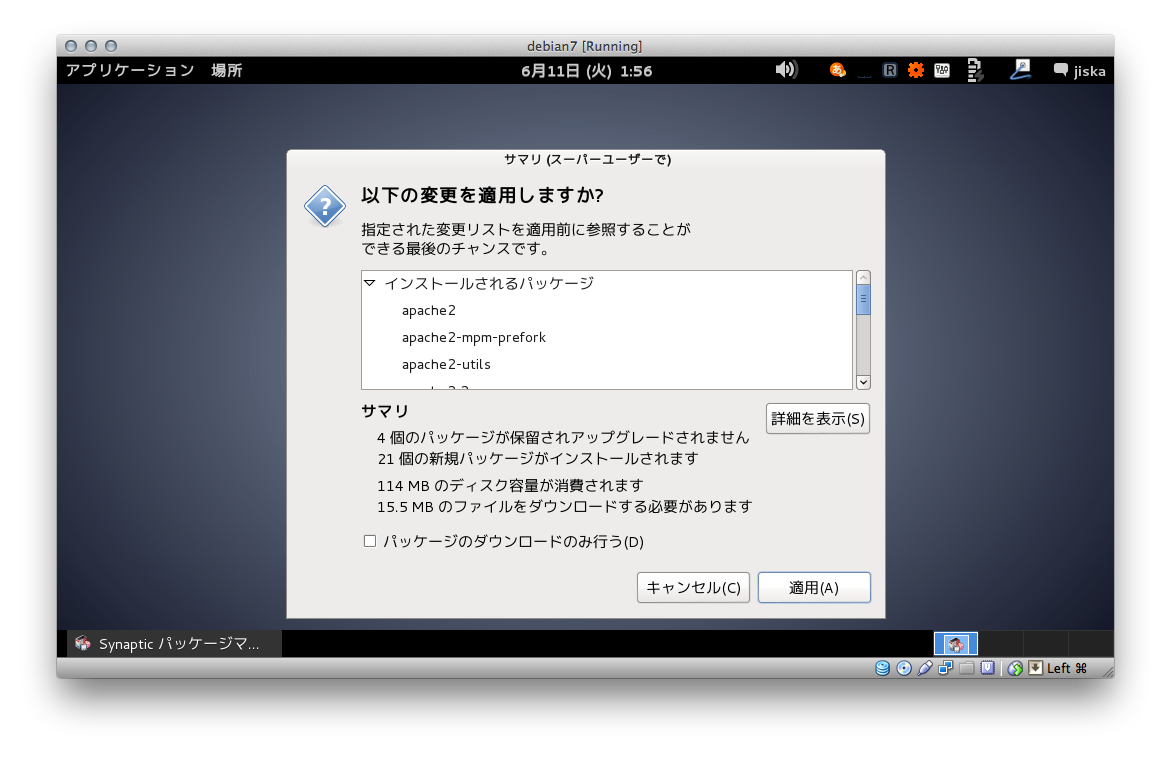Select the active workspace in the switcher
Screen dimensions: 1171x757
click(x=956, y=644)
